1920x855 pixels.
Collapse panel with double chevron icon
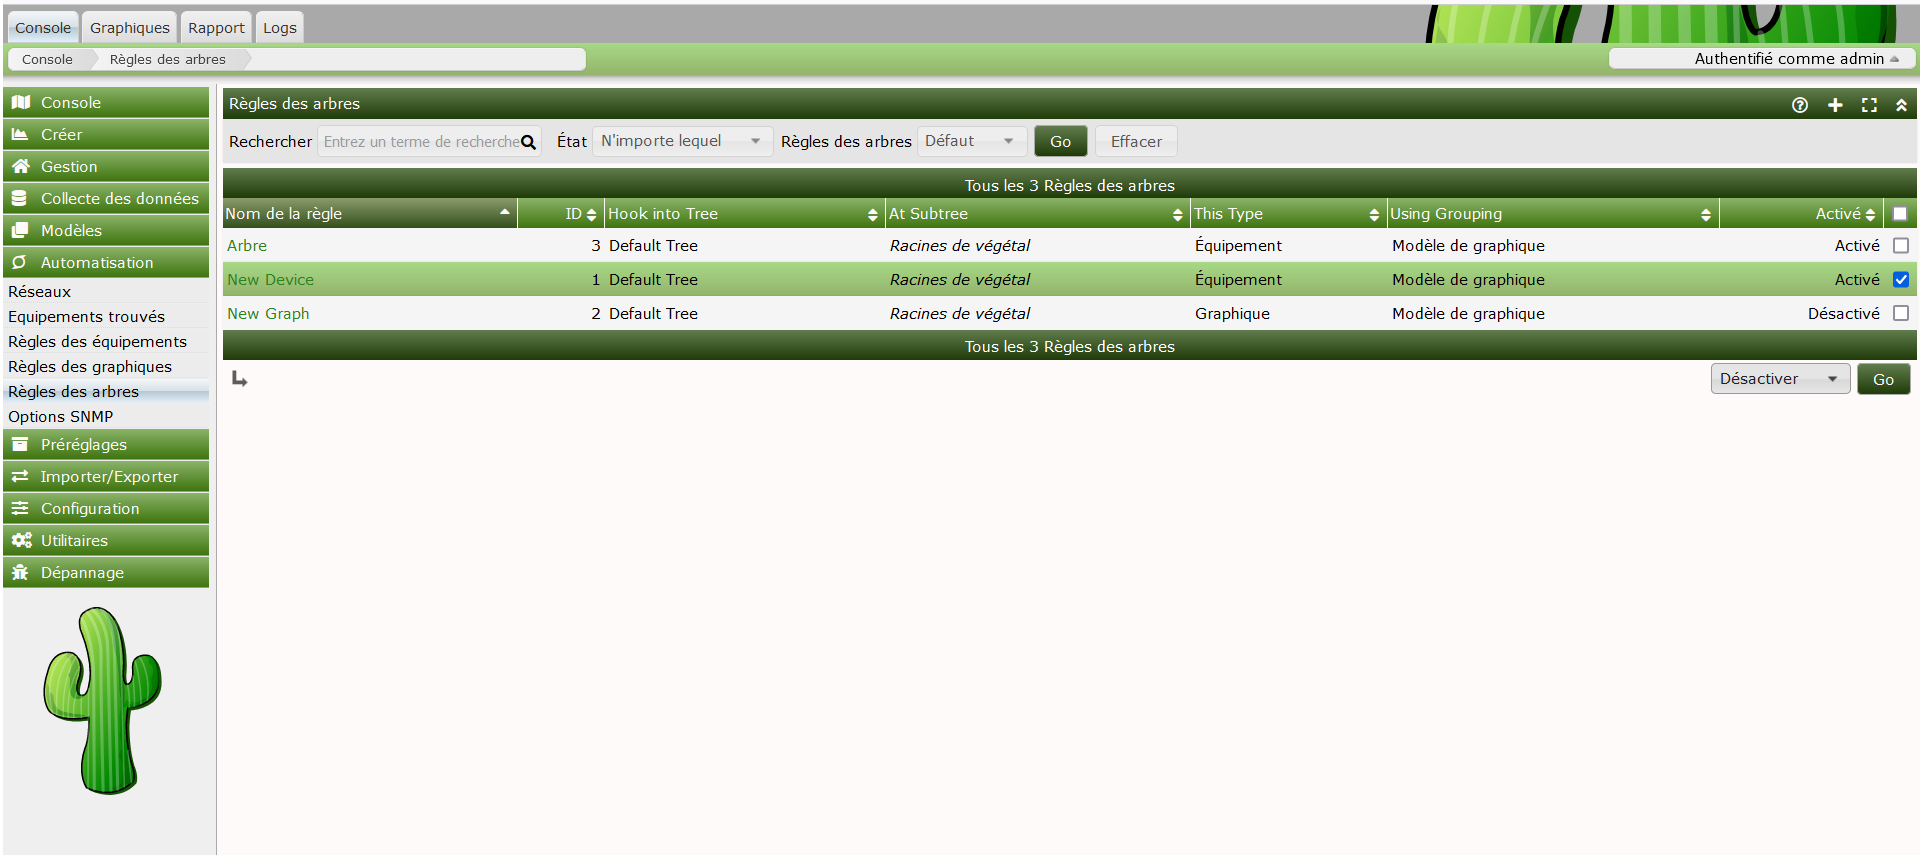point(1901,105)
